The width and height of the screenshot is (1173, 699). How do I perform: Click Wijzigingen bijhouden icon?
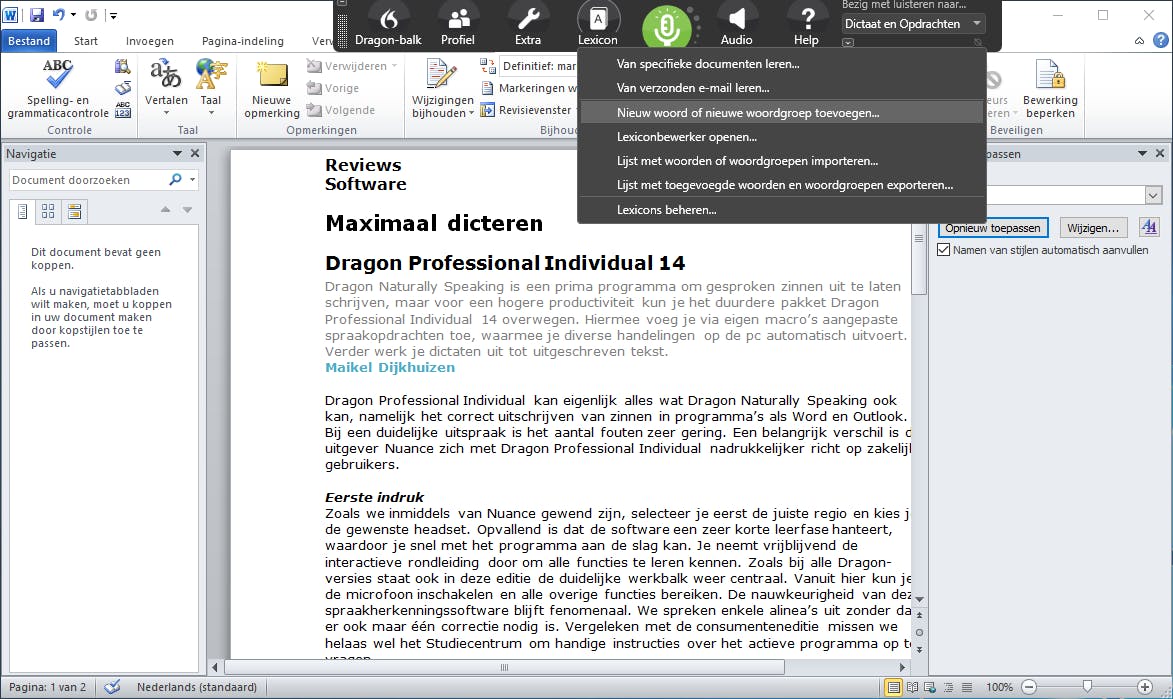(x=441, y=75)
